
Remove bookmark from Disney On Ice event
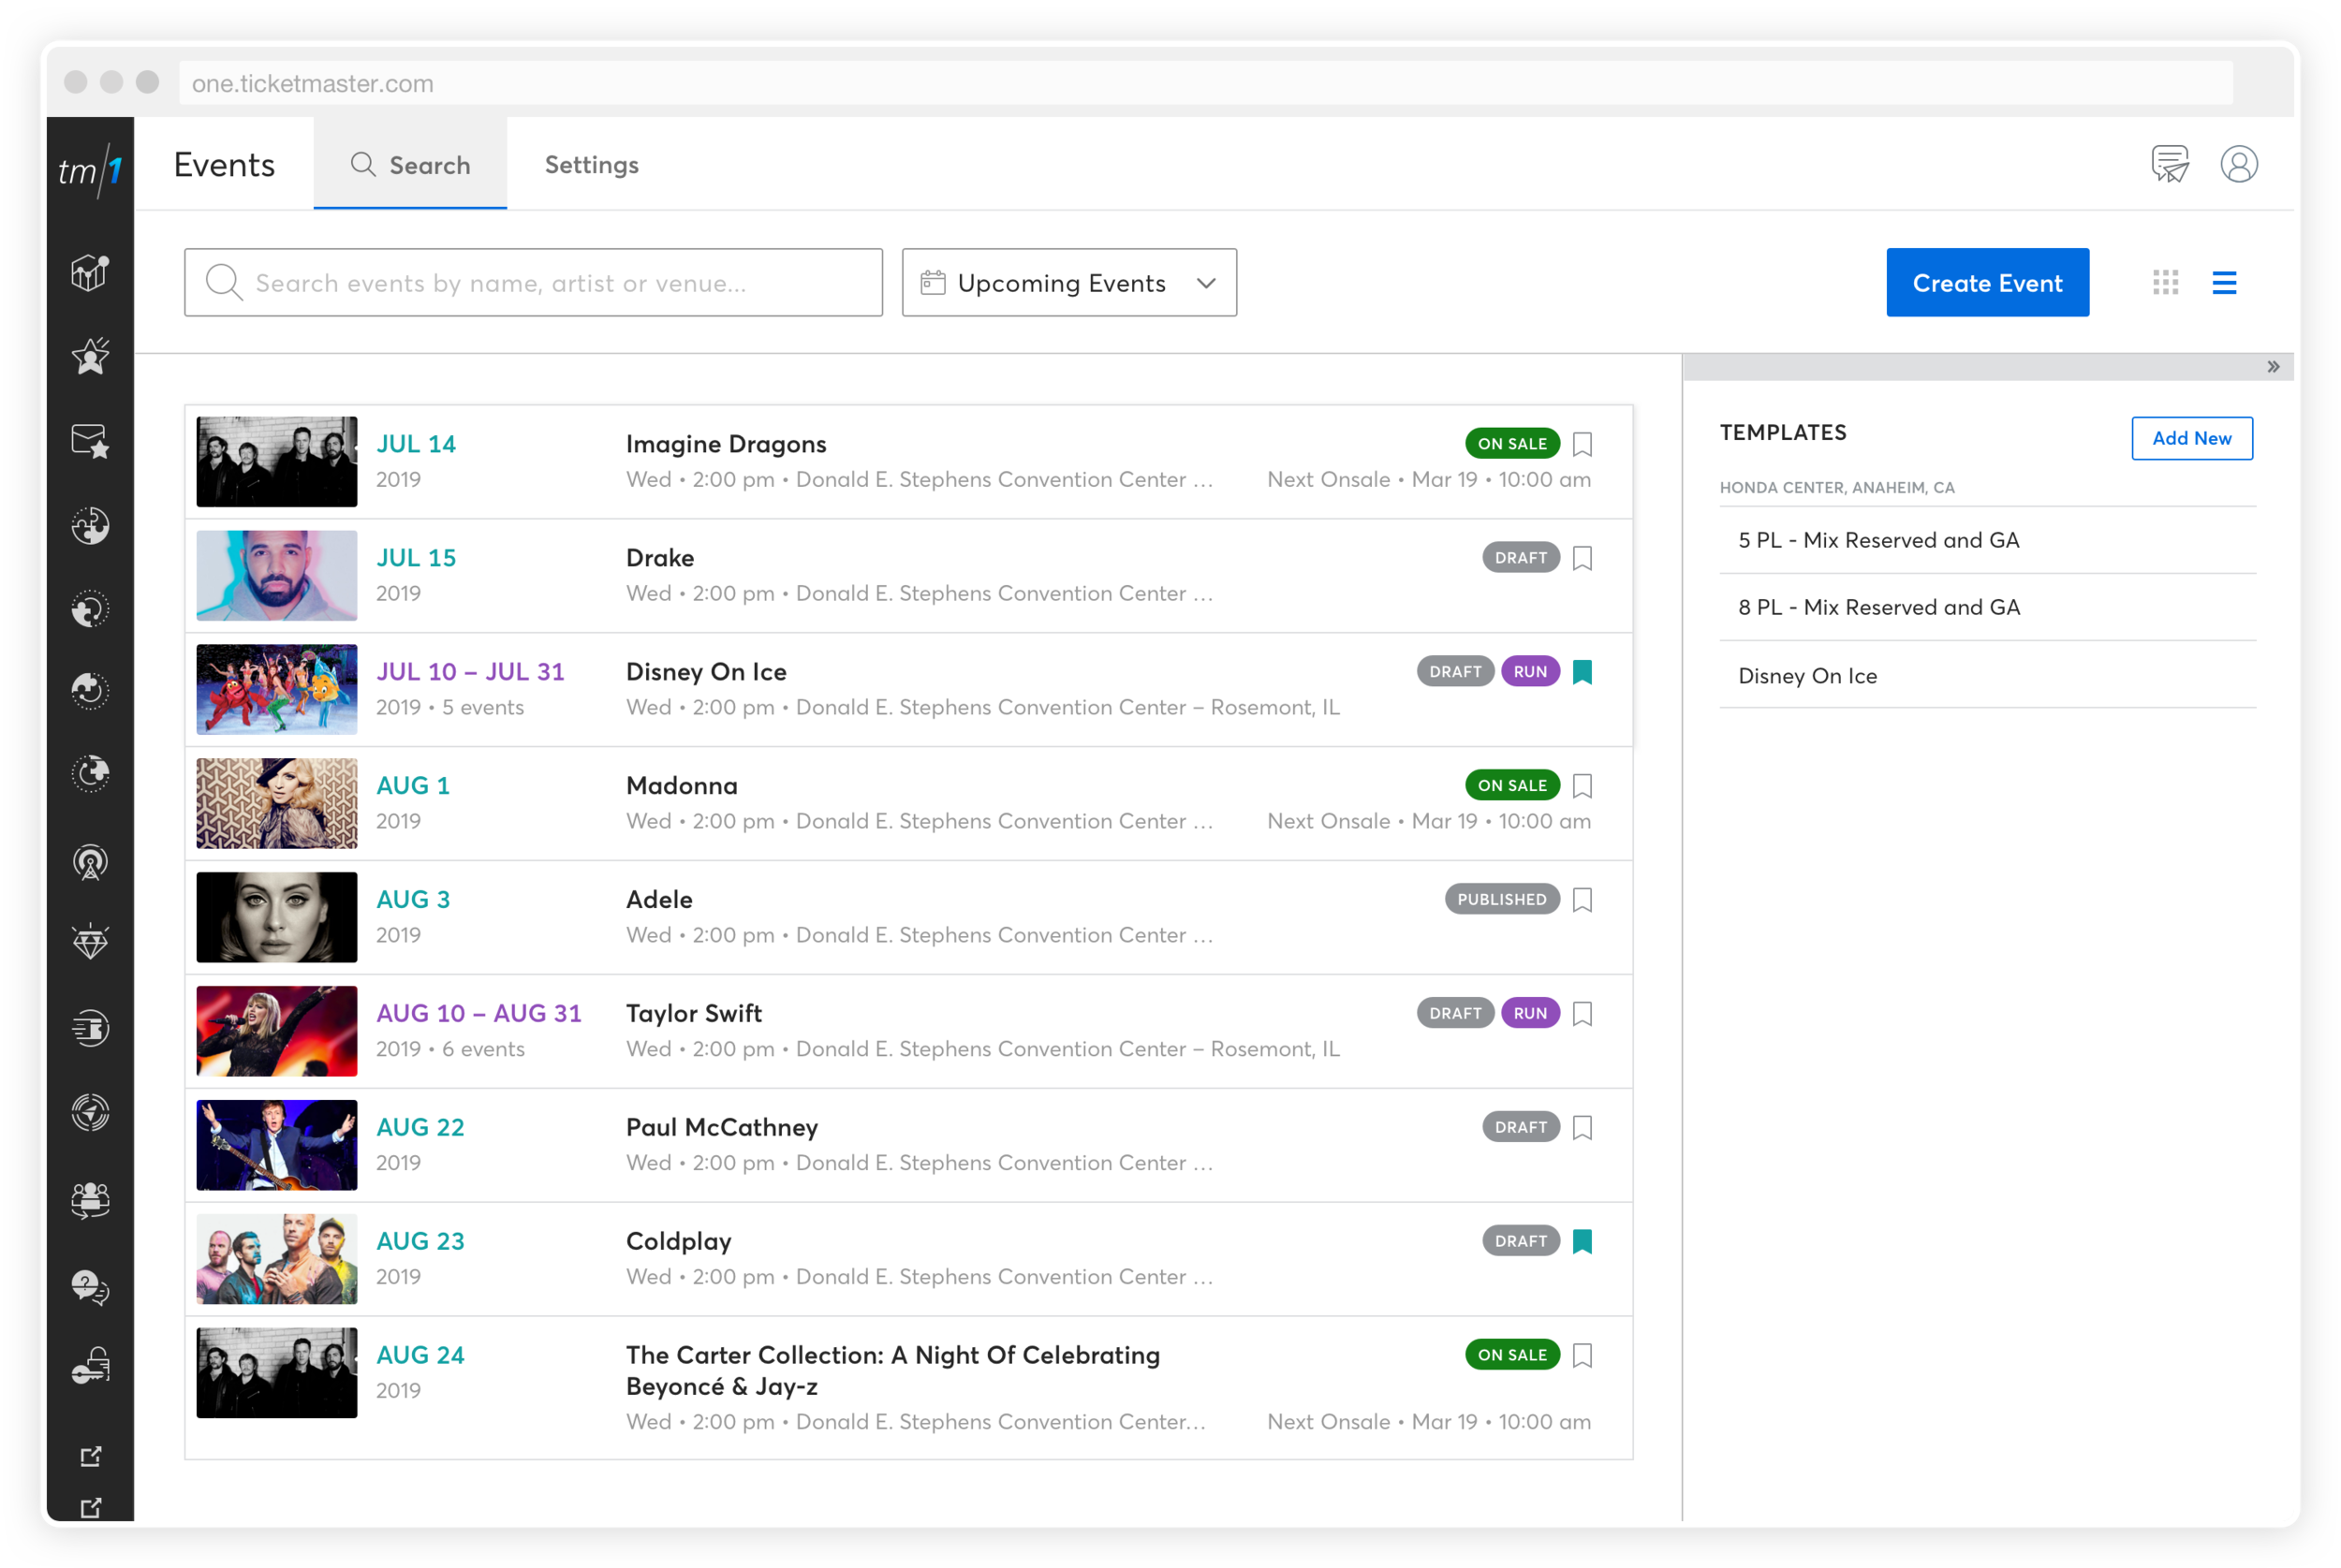(x=1582, y=672)
